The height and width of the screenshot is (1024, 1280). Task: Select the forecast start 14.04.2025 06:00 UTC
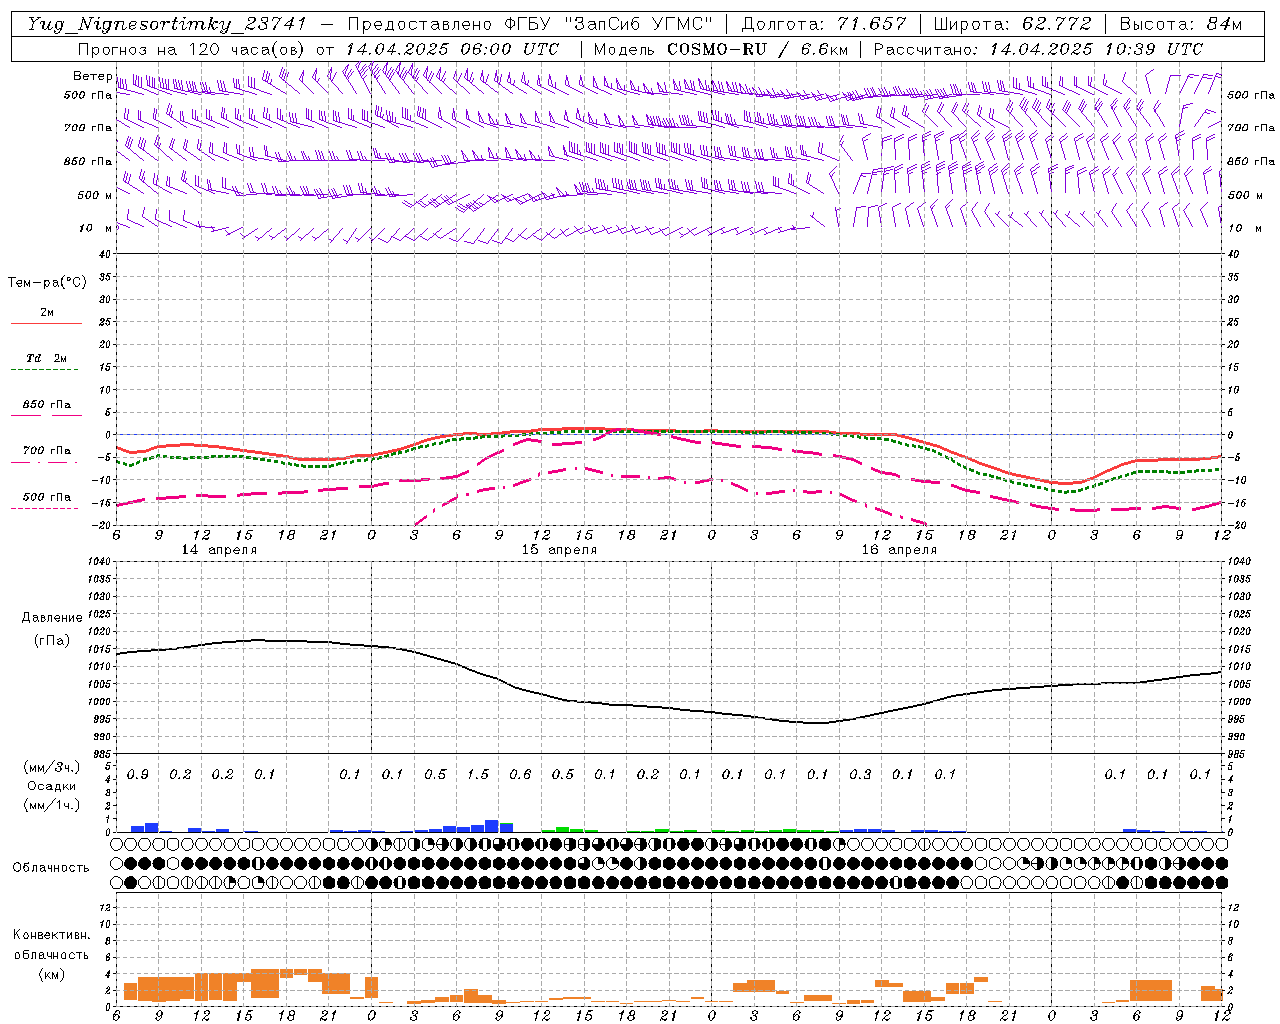click(452, 49)
